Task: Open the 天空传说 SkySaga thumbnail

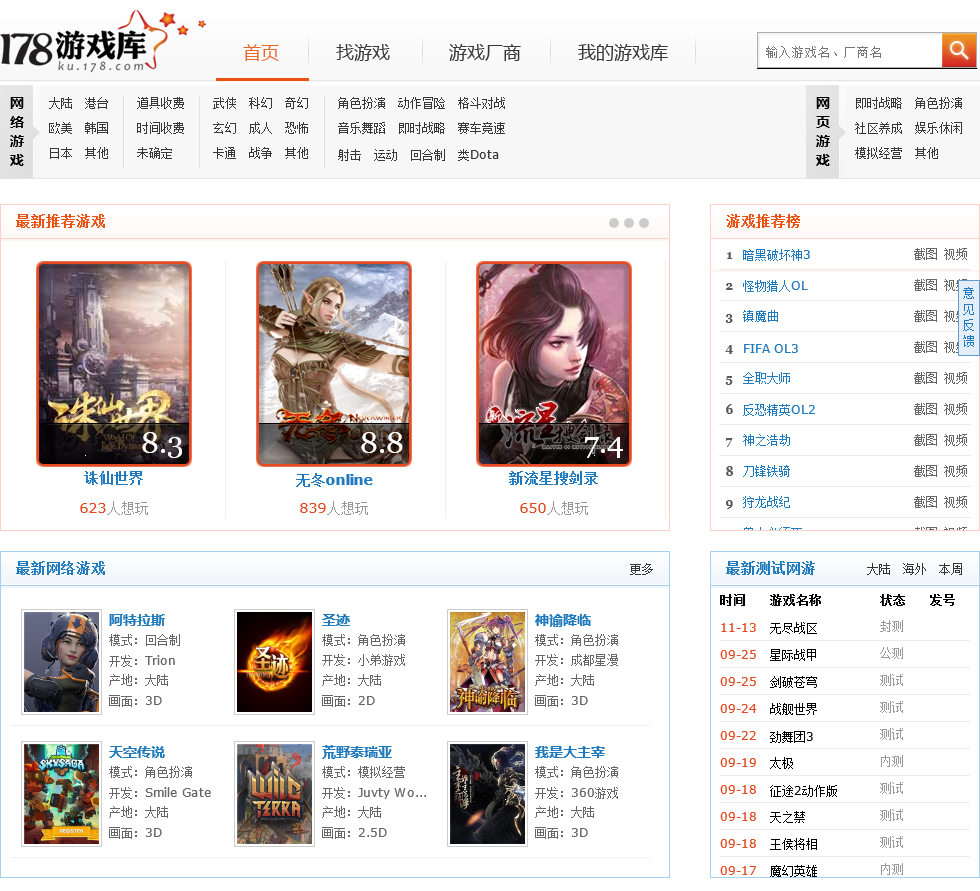Action: [x=61, y=794]
